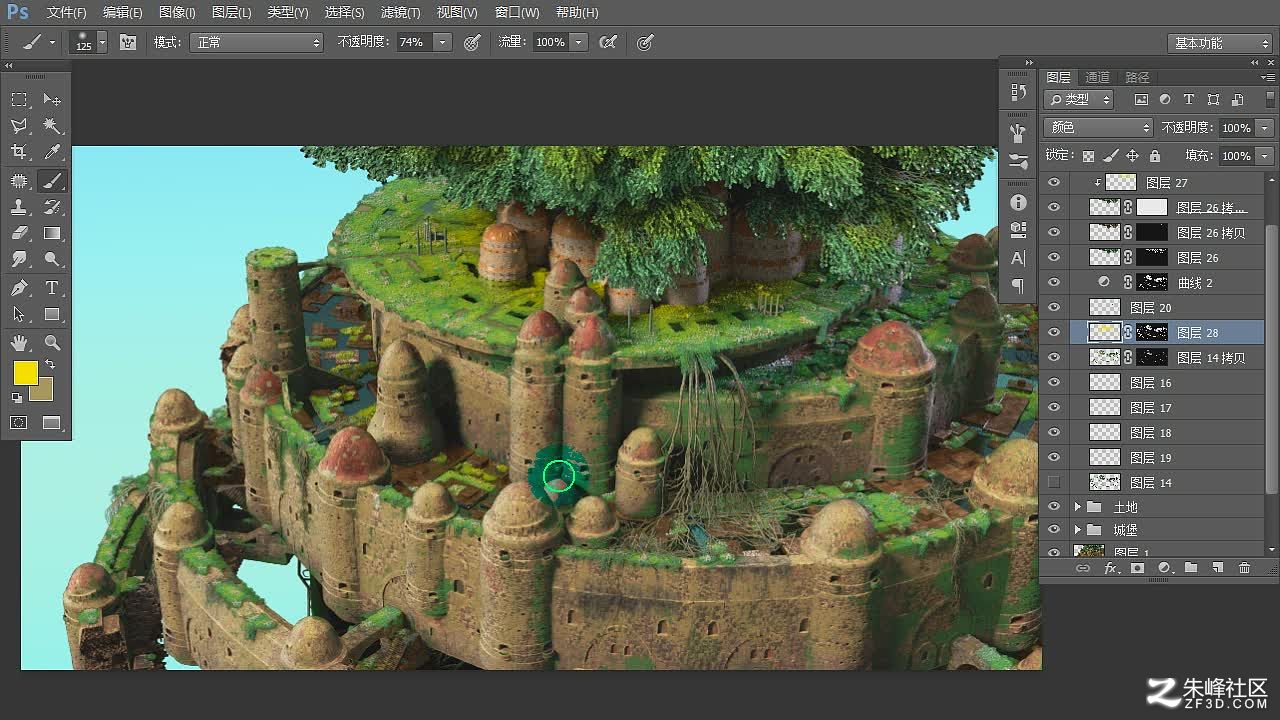Expand the 土地 layer group

point(1077,507)
